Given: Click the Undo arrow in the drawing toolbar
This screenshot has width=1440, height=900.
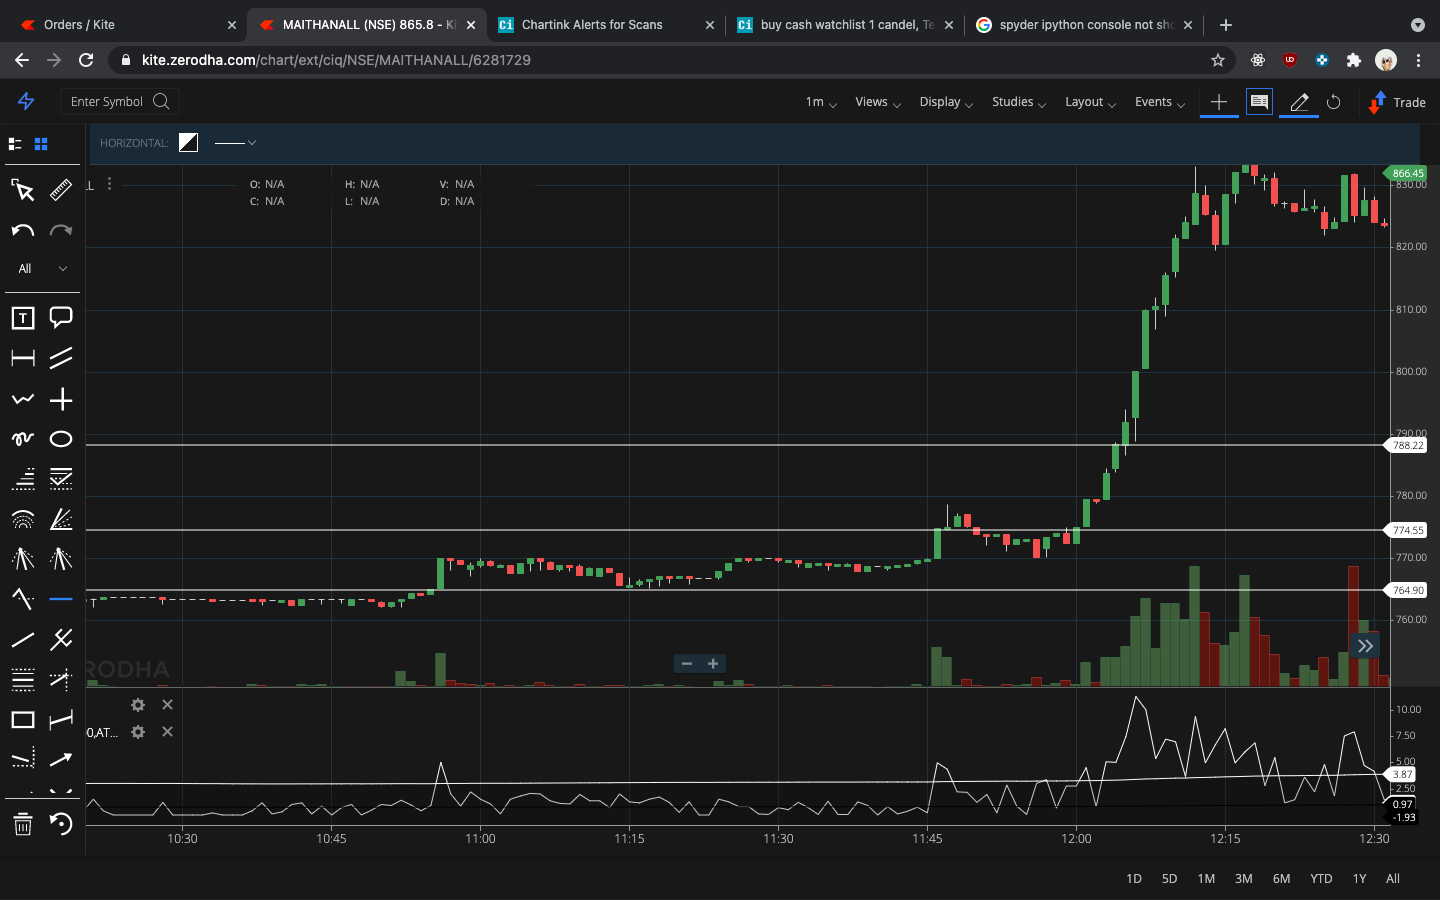Looking at the screenshot, I should (x=22, y=230).
